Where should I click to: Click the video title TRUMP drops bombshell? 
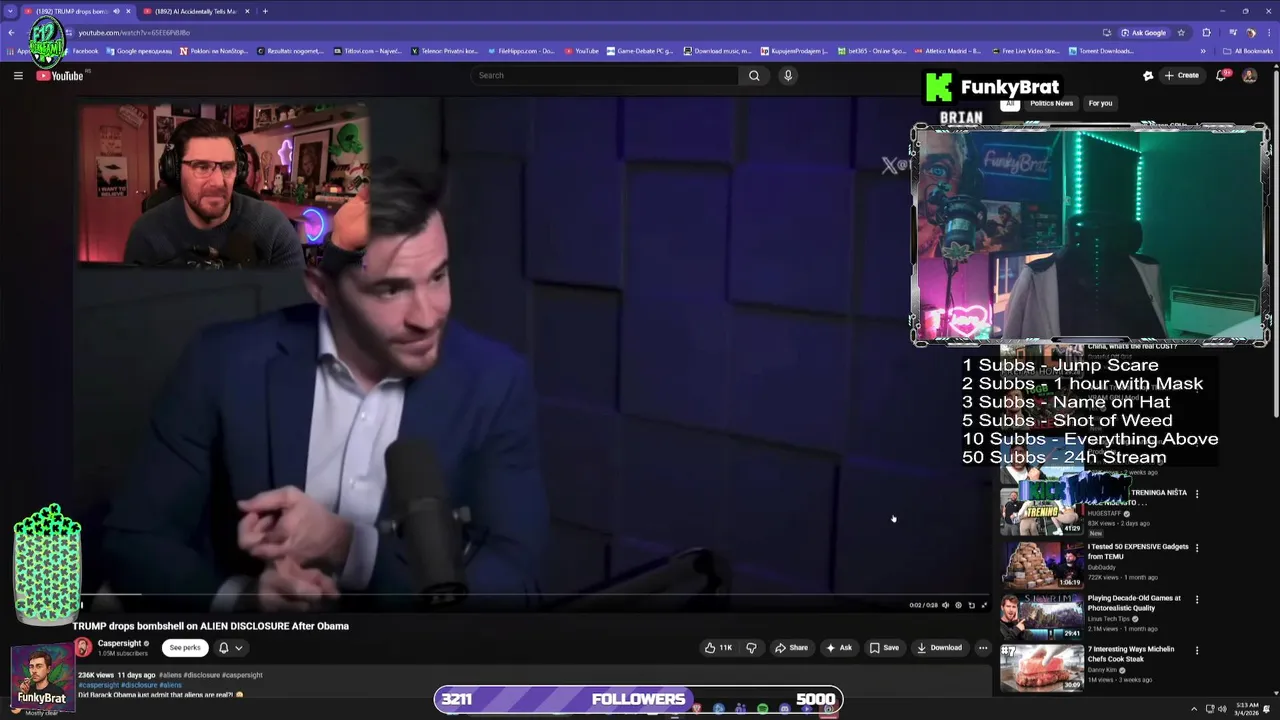(211, 626)
